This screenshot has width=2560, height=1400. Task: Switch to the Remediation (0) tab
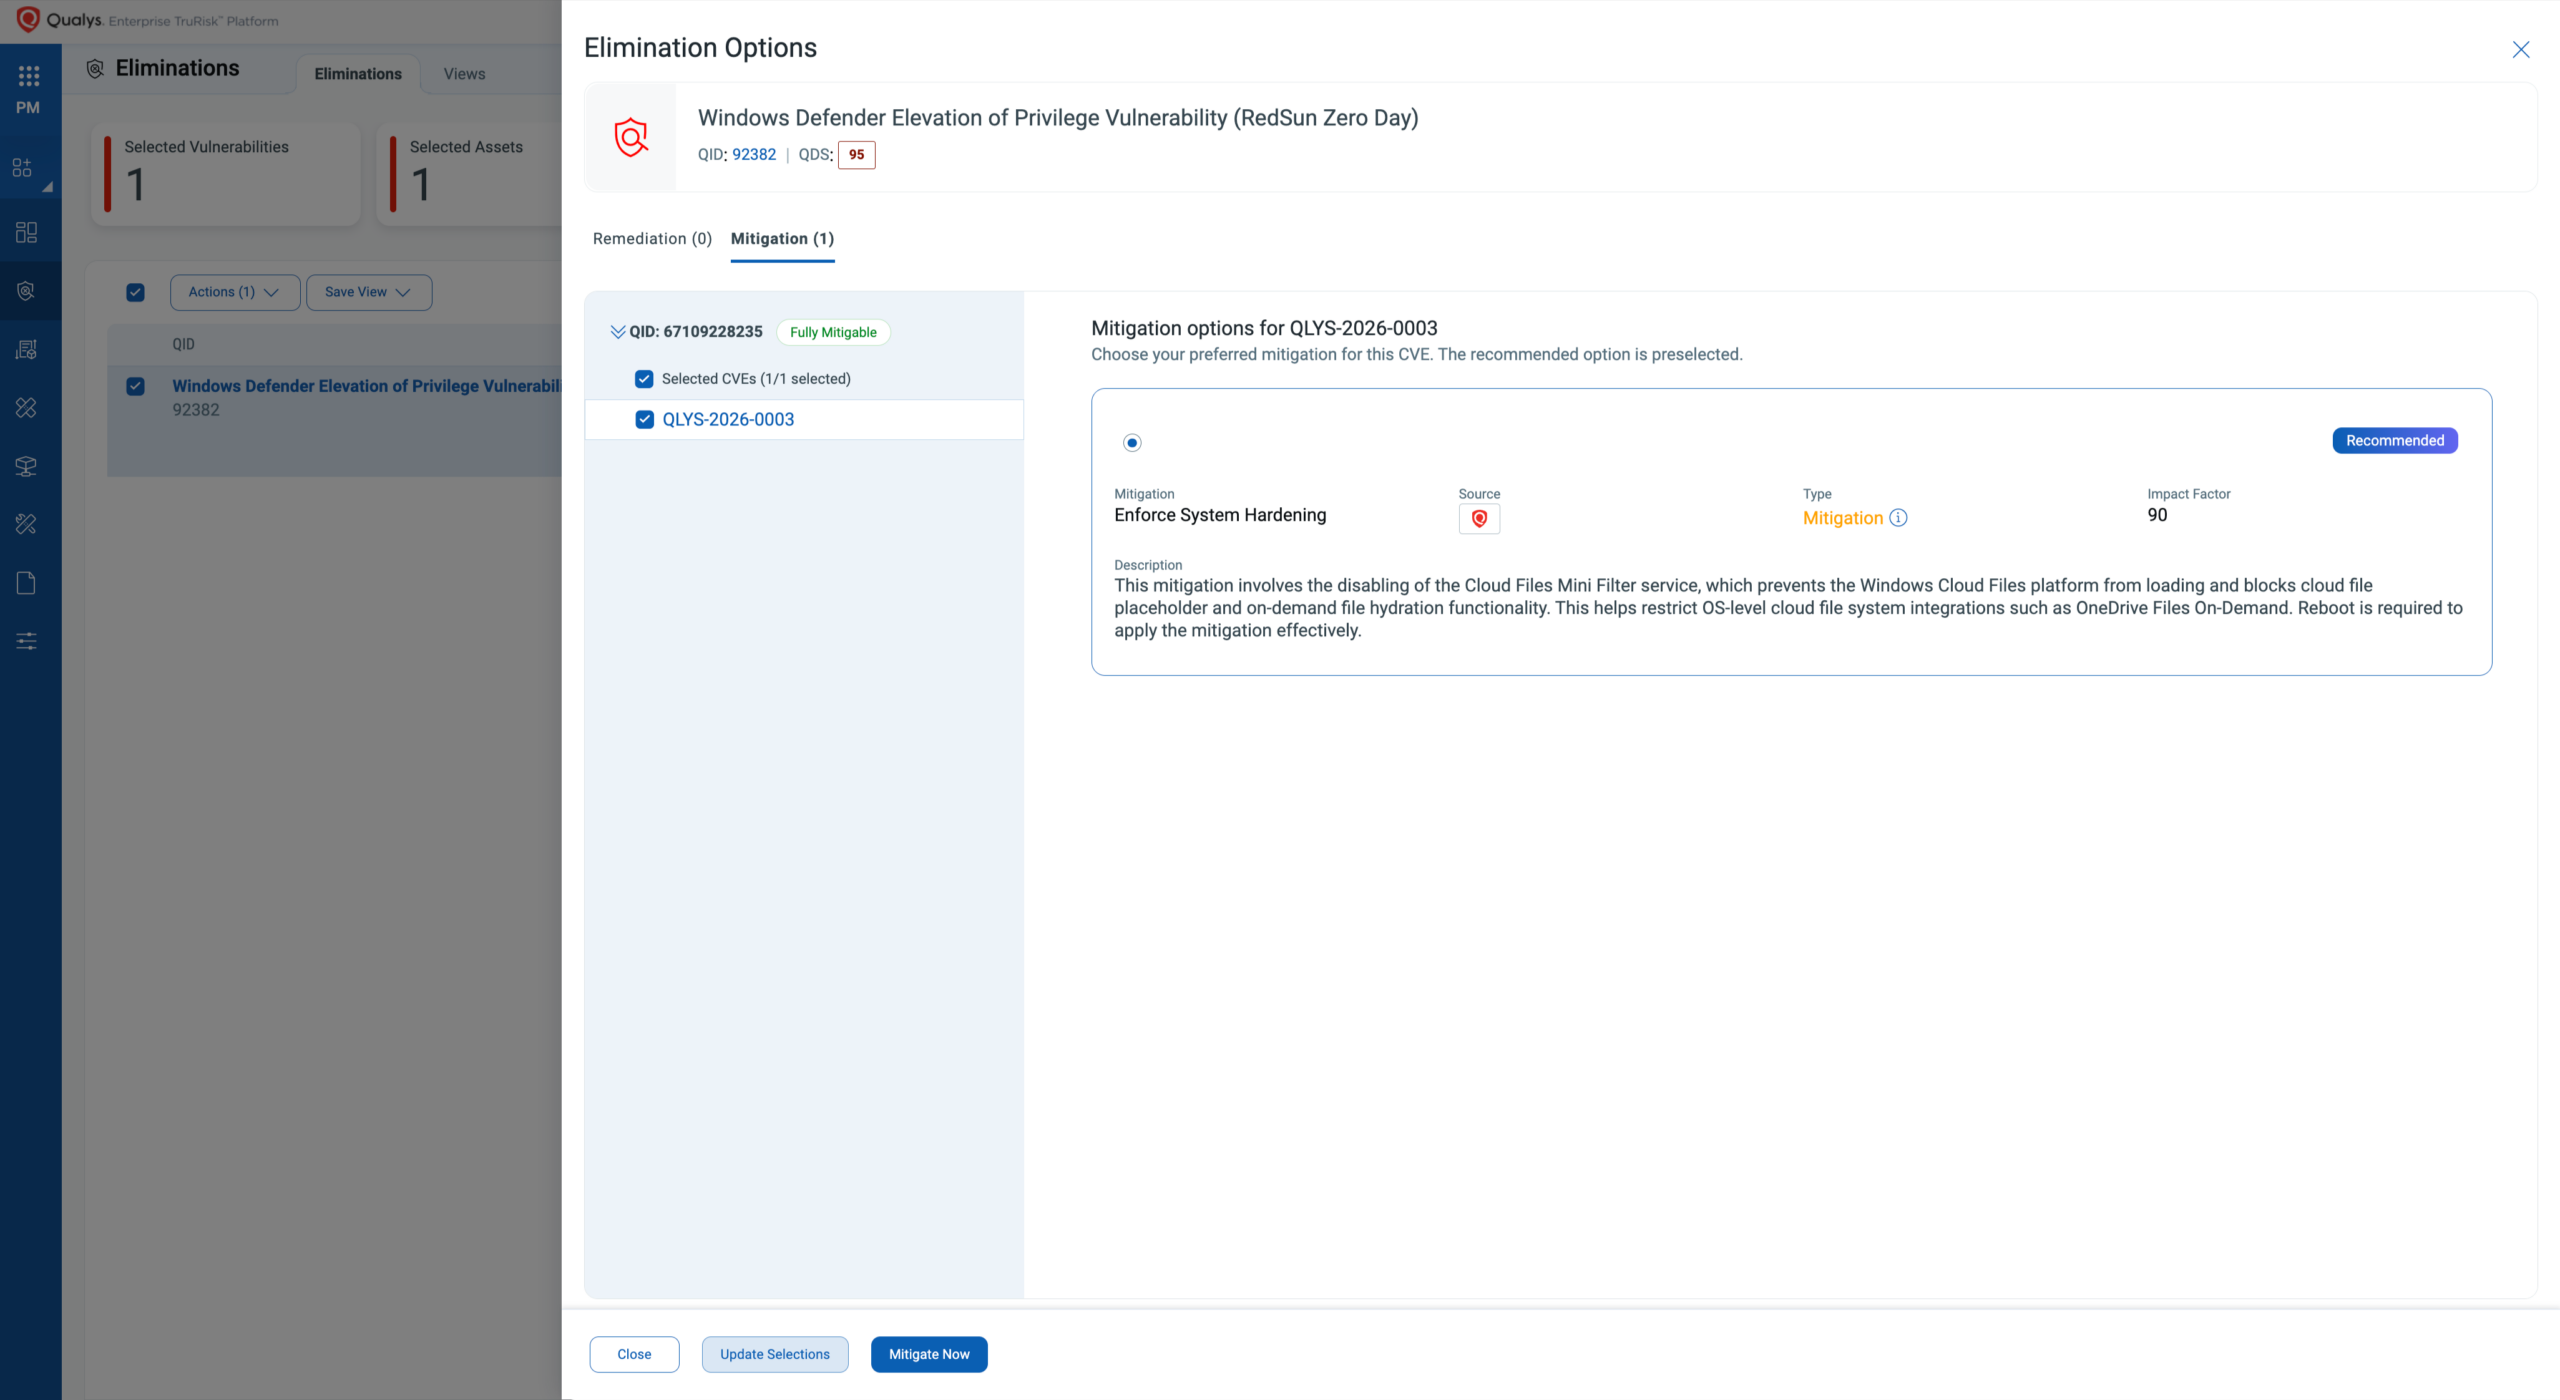652,238
